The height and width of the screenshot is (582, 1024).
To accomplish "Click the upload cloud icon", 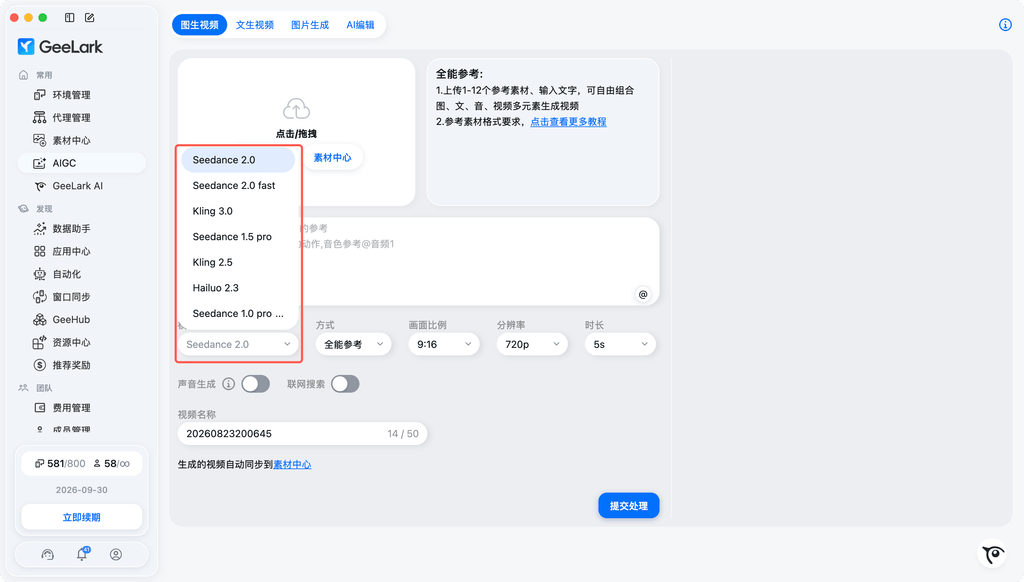I will pyautogui.click(x=296, y=109).
